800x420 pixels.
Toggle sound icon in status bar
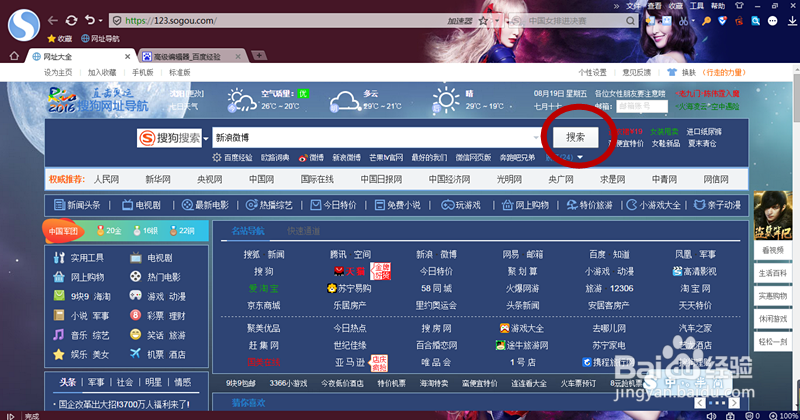coord(712,416)
